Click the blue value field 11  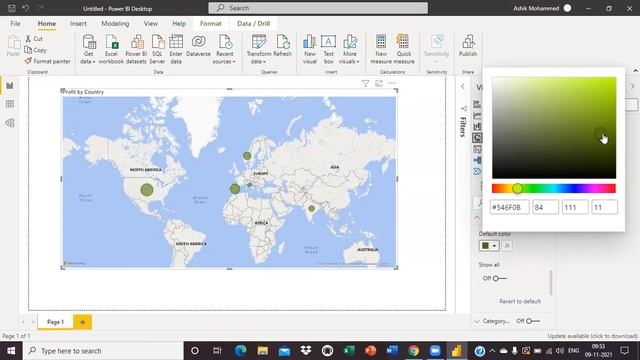tap(604, 207)
